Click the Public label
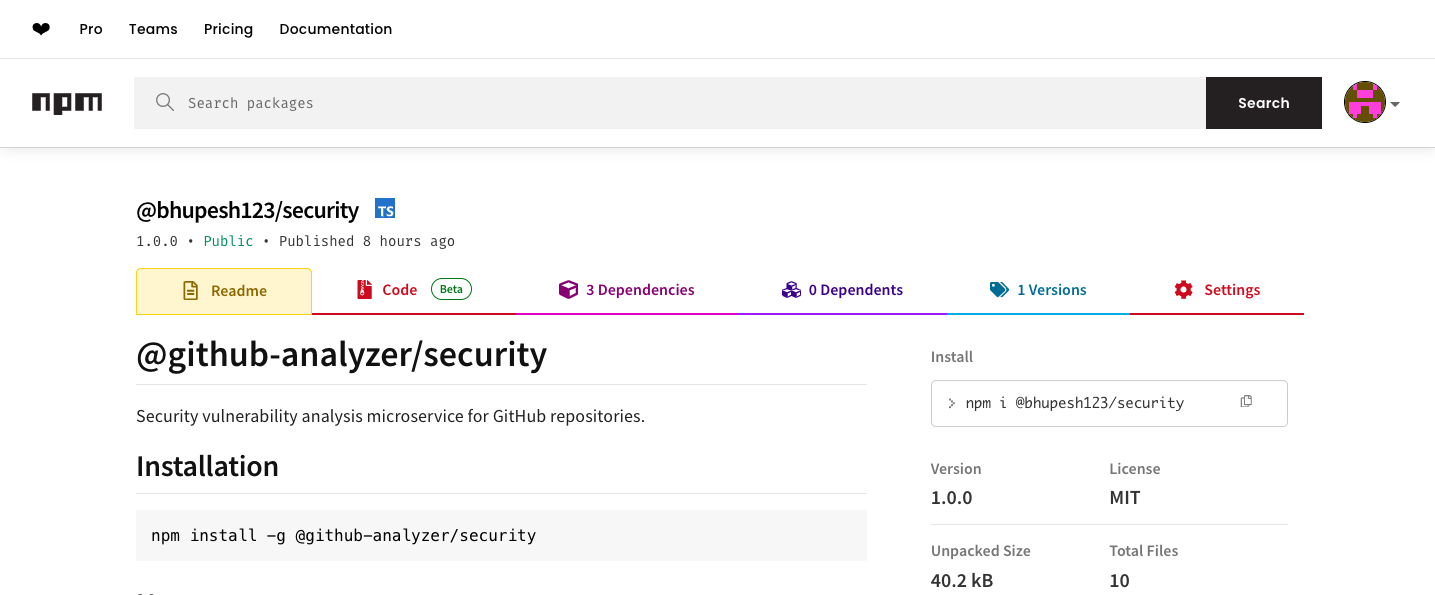The image size is (1435, 595). click(228, 241)
